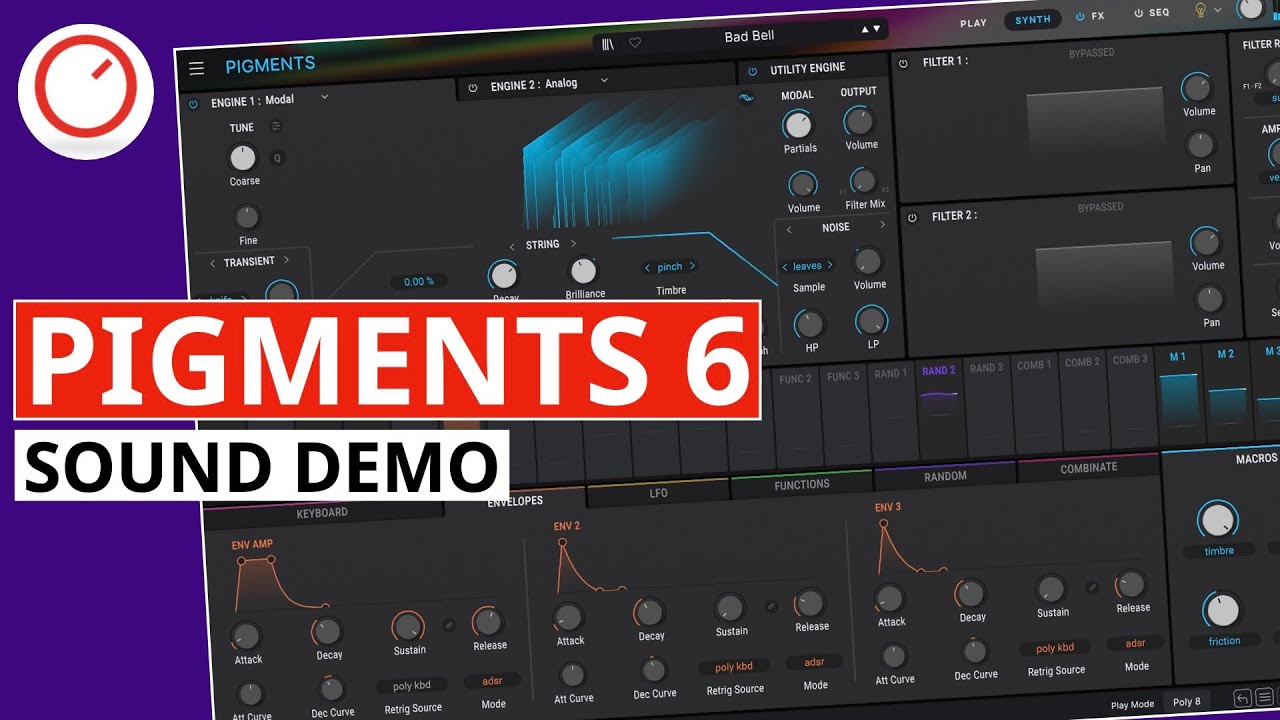Toggle the FX power button
Image resolution: width=1280 pixels, height=720 pixels.
(x=1080, y=16)
